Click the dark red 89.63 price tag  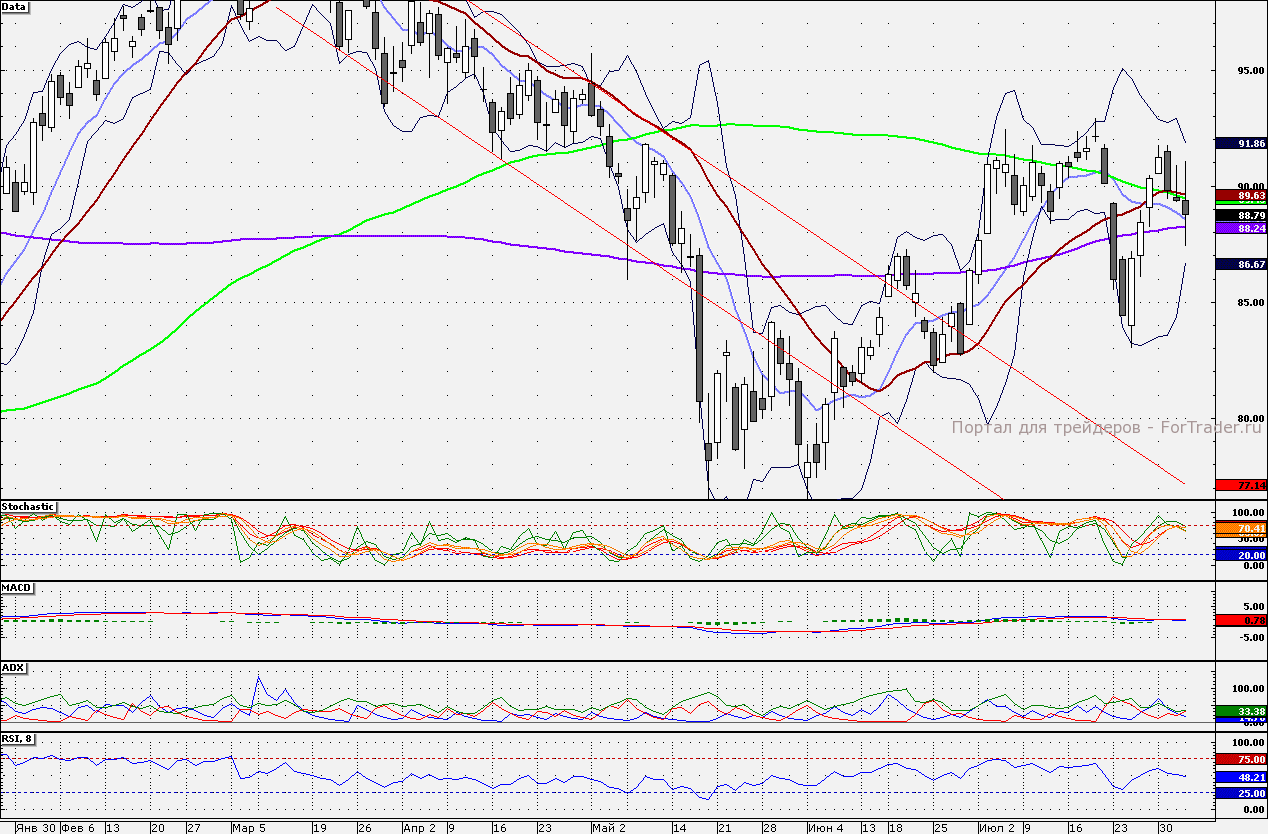point(1241,195)
